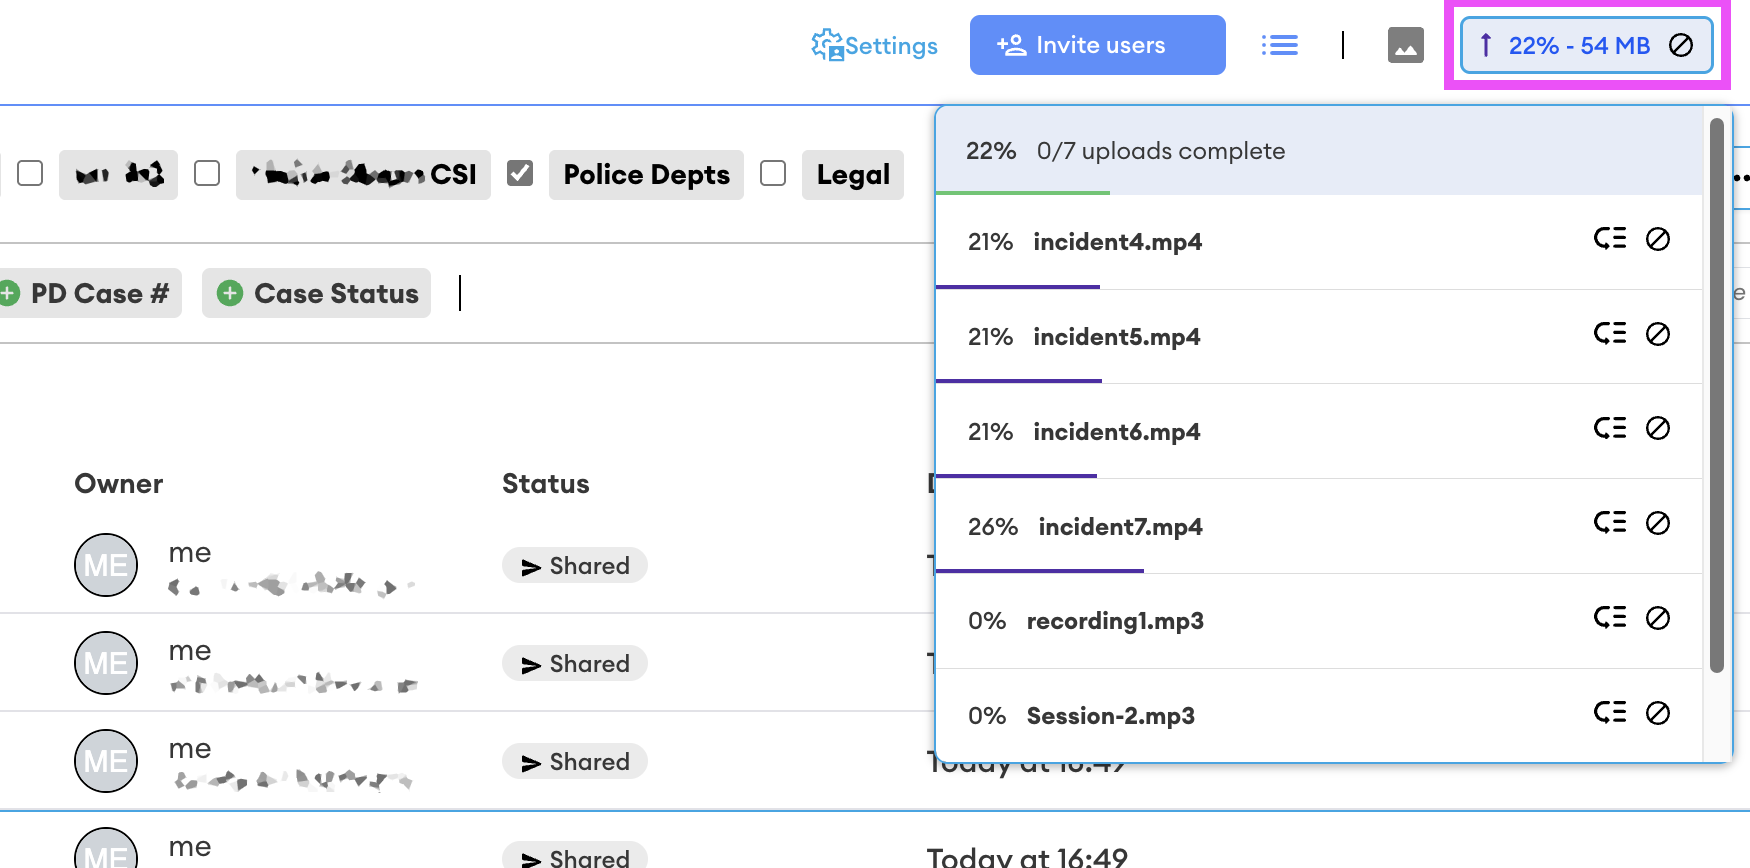Show details icon for incident7.mp4
The image size is (1750, 868).
tap(1609, 523)
